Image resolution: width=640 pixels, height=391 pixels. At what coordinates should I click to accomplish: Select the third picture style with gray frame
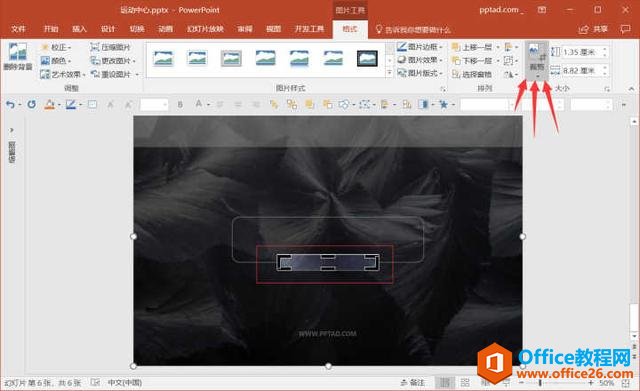(x=231, y=58)
